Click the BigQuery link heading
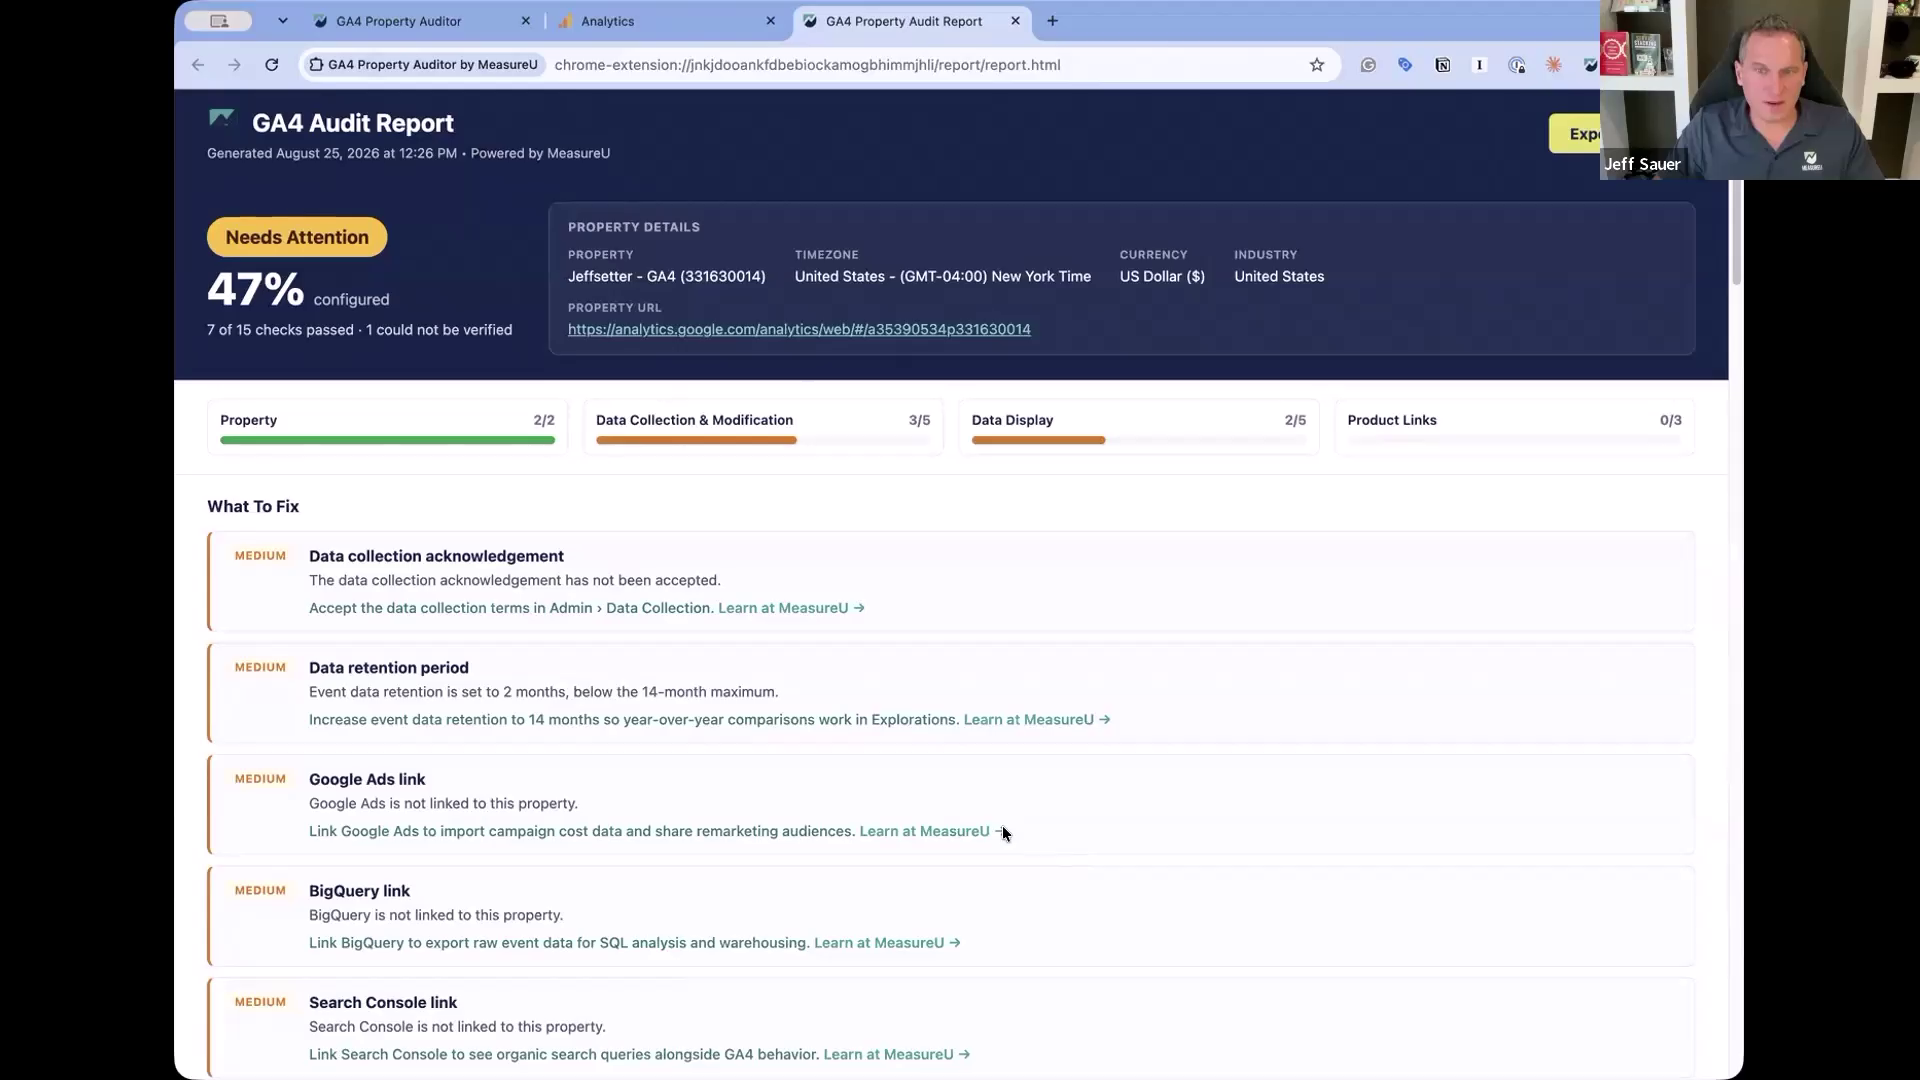1920x1080 pixels. pos(359,891)
